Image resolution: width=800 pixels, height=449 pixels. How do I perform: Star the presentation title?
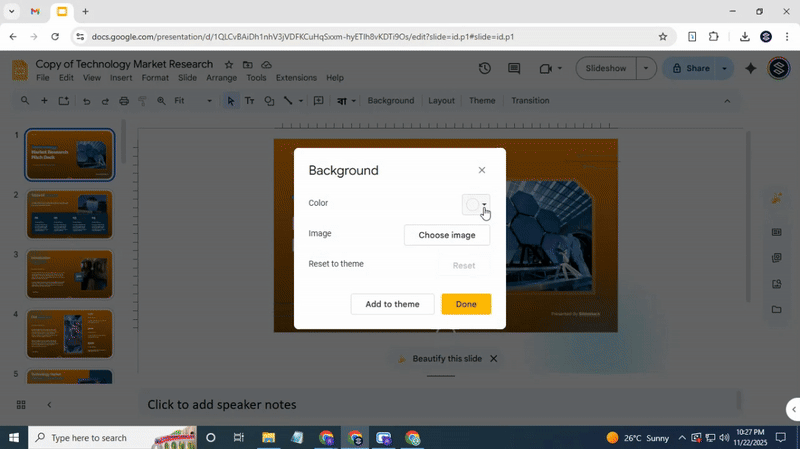tap(229, 64)
